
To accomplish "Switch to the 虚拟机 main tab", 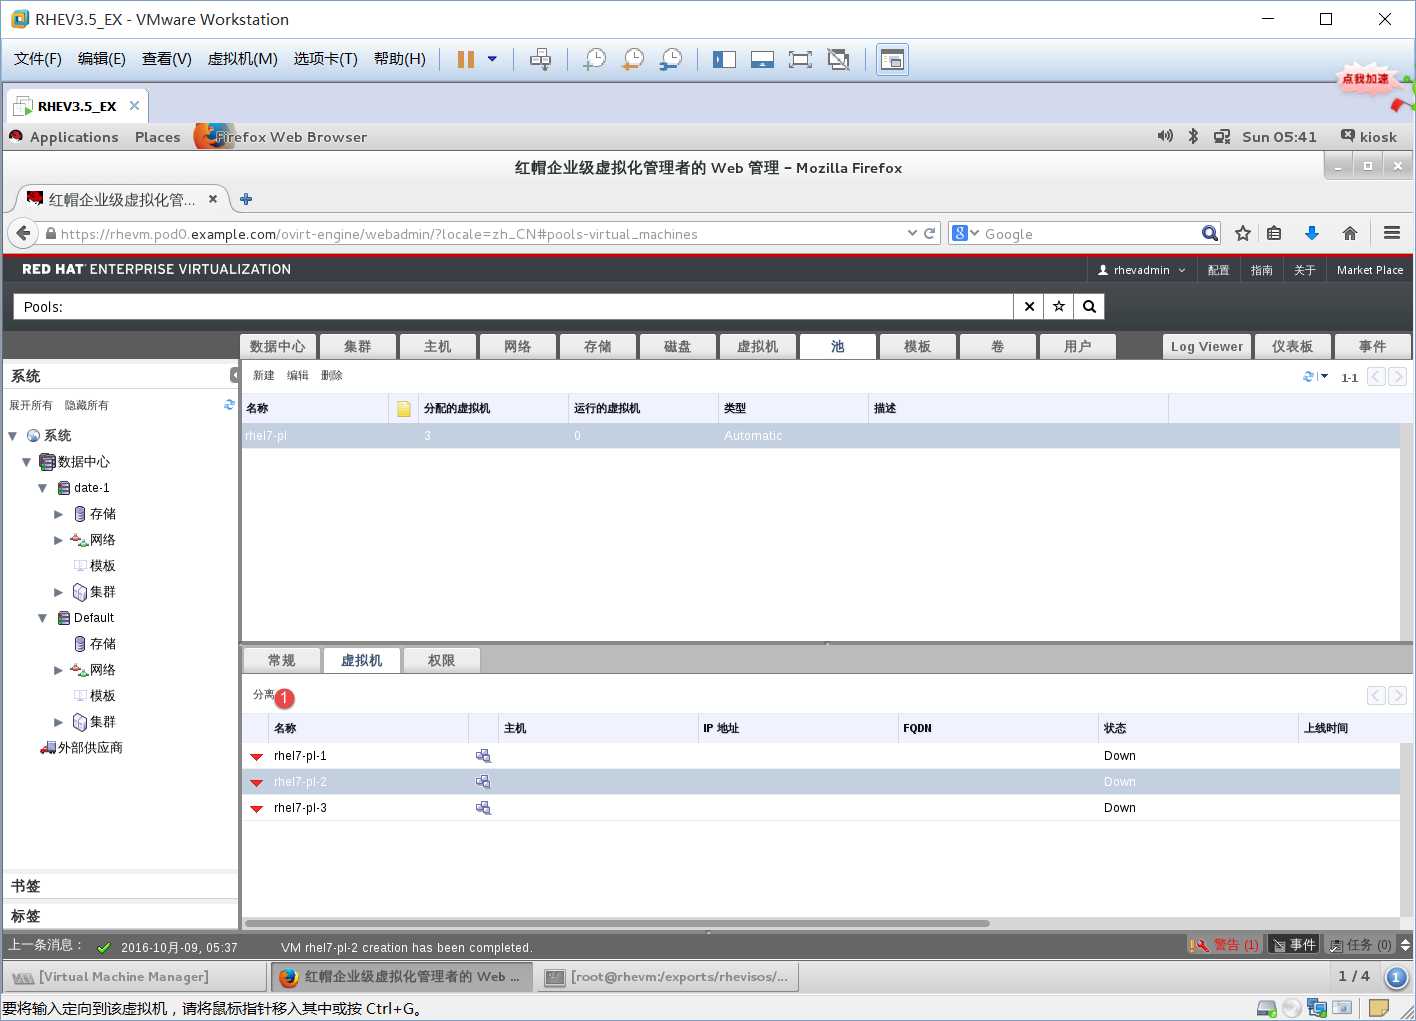I will [x=757, y=346].
